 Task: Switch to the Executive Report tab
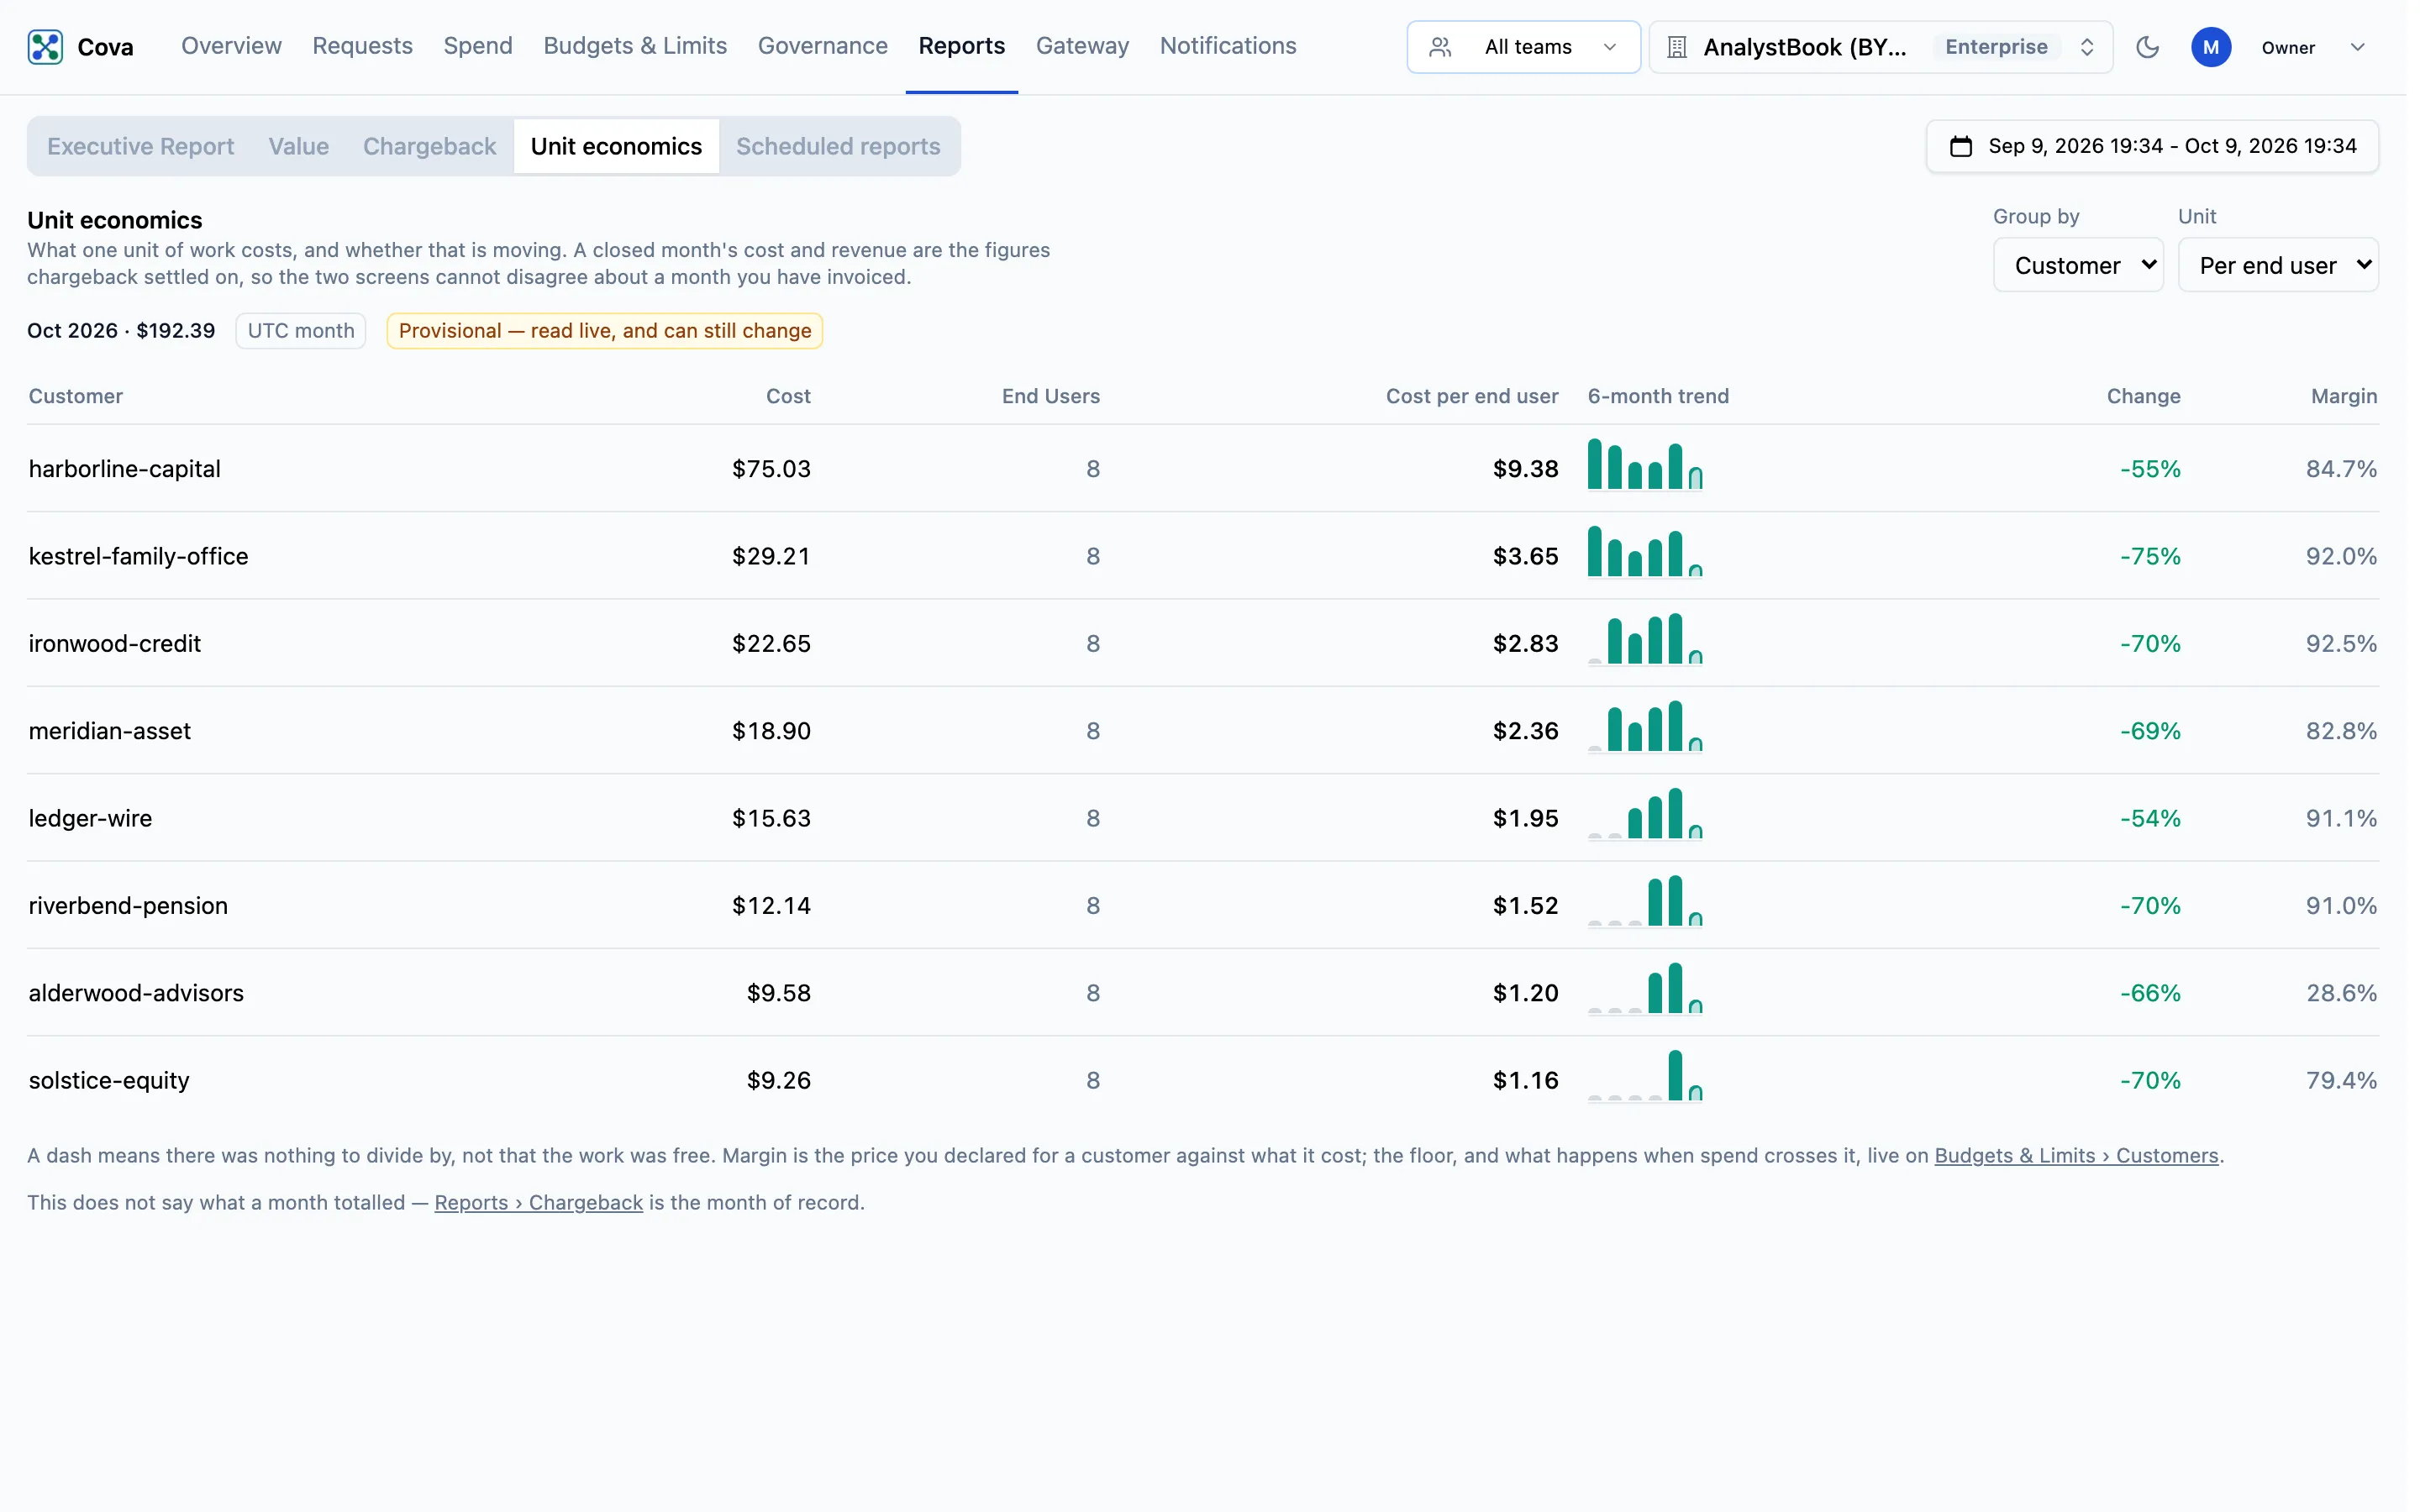coord(141,146)
